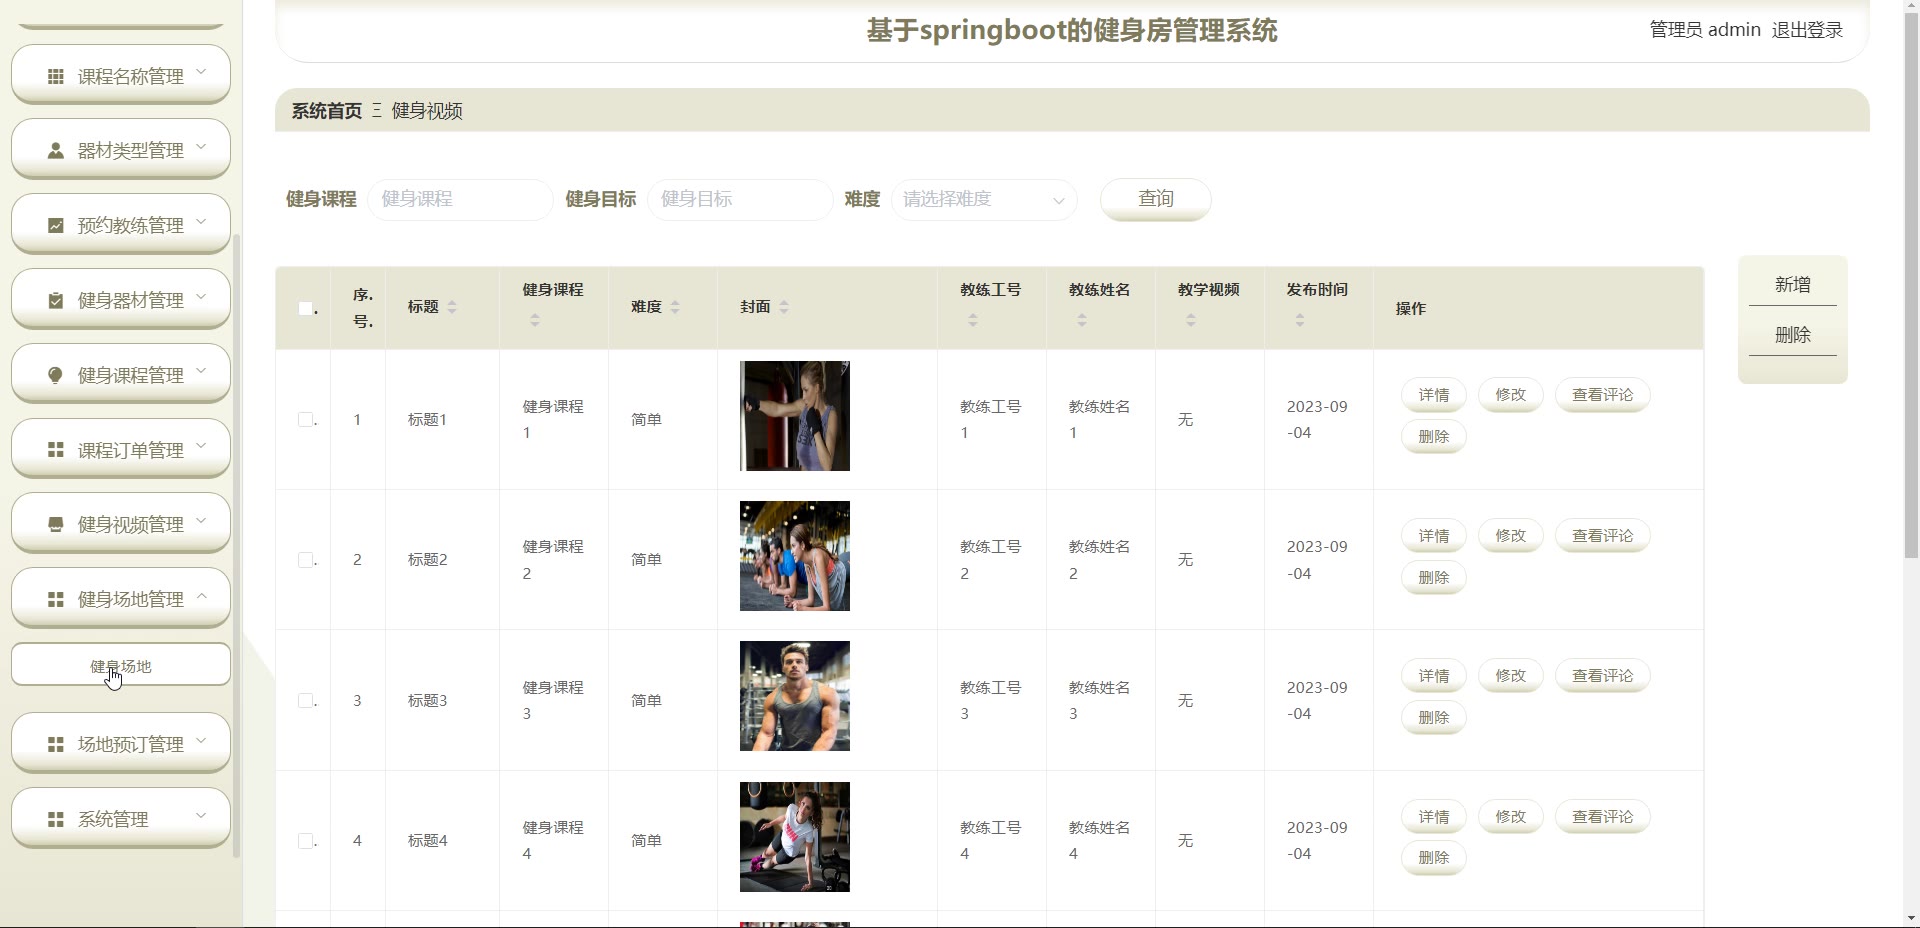Expand 健身课程管理 with its chevron
This screenshot has width=1920, height=928.
click(201, 371)
